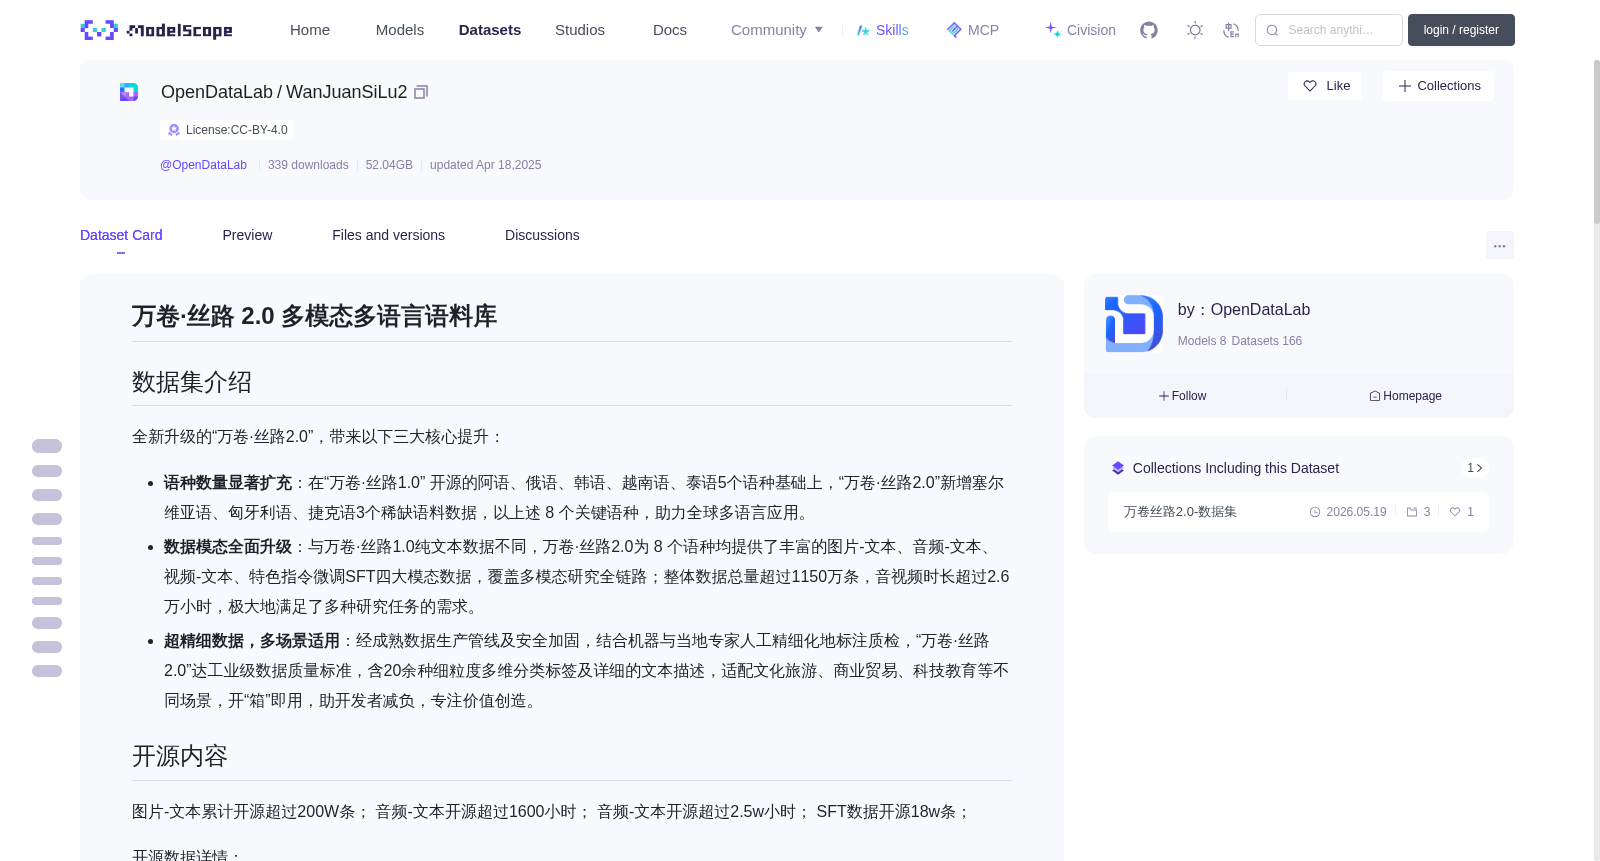Switch to the Preview tab

coord(247,235)
